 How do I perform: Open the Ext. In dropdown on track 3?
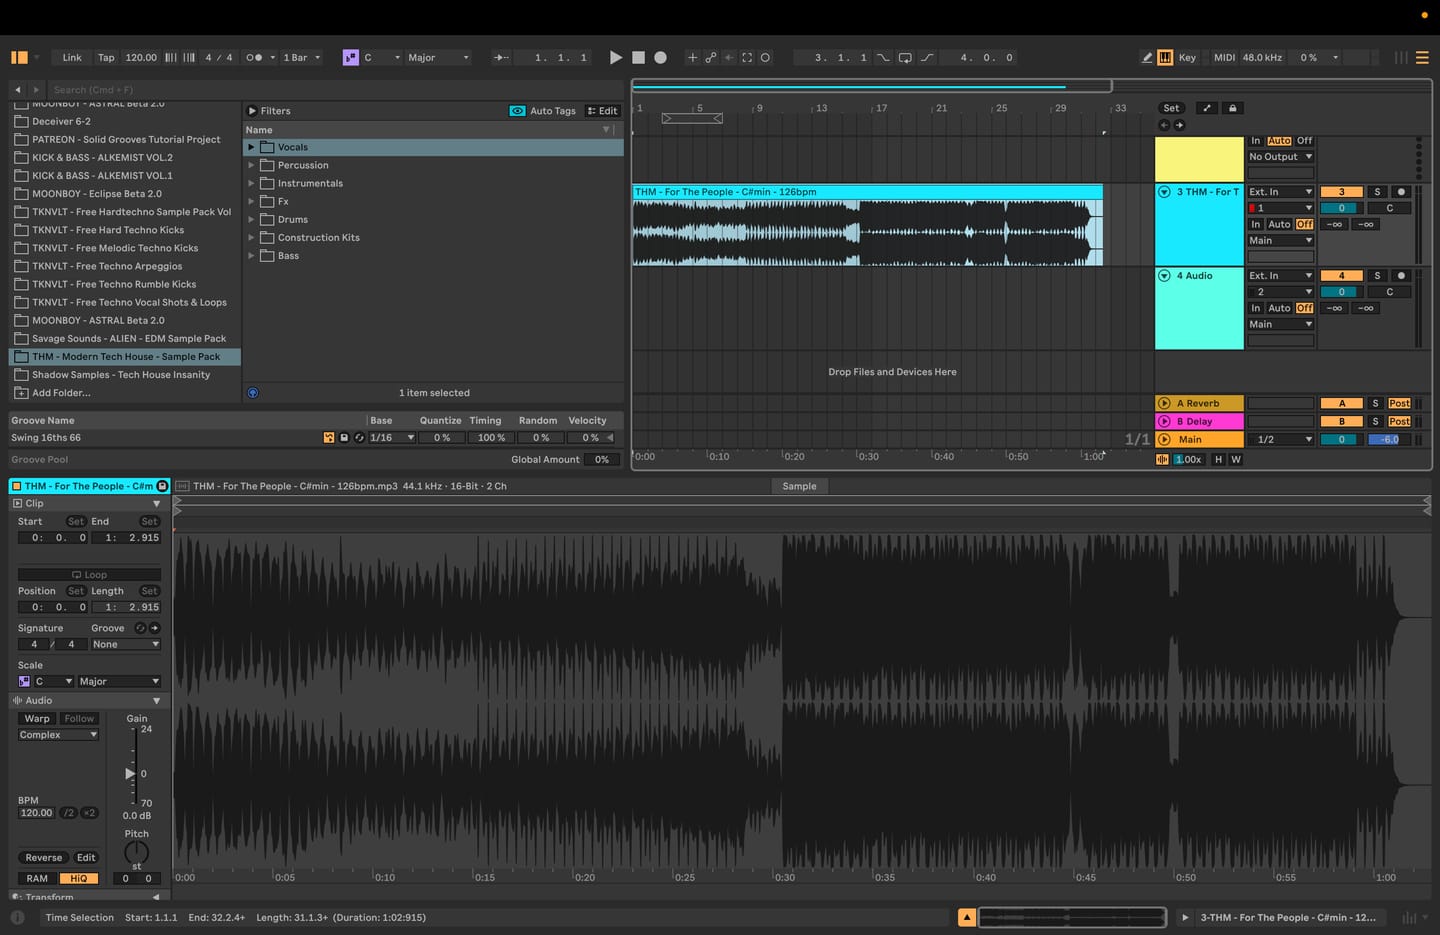coord(1280,192)
